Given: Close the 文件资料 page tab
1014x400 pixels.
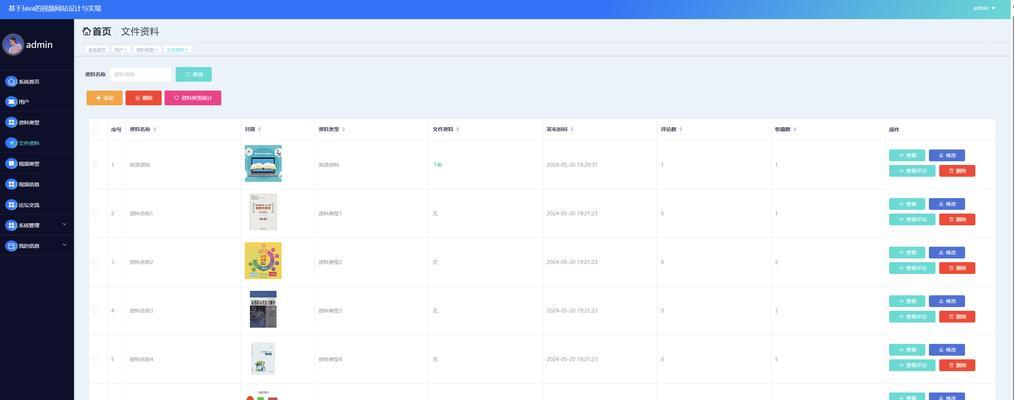Looking at the screenshot, I should (x=187, y=49).
